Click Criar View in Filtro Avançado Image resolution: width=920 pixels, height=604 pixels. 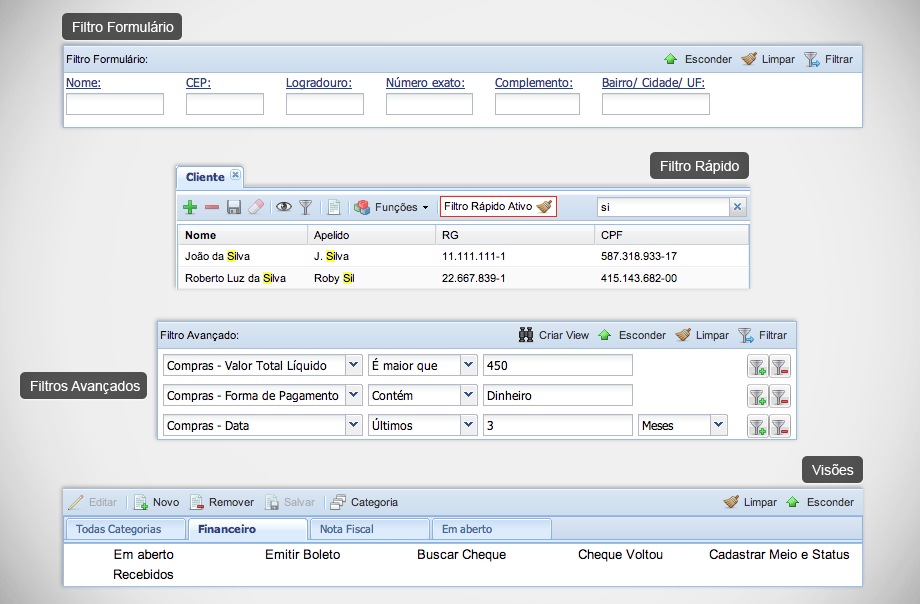(x=554, y=335)
